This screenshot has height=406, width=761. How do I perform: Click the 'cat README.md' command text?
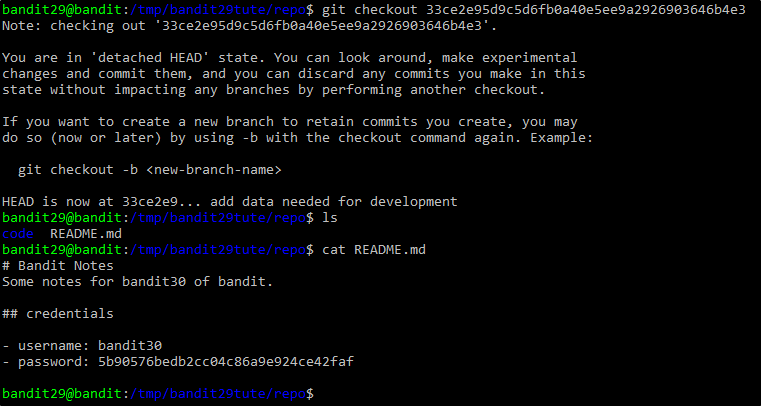(x=374, y=250)
